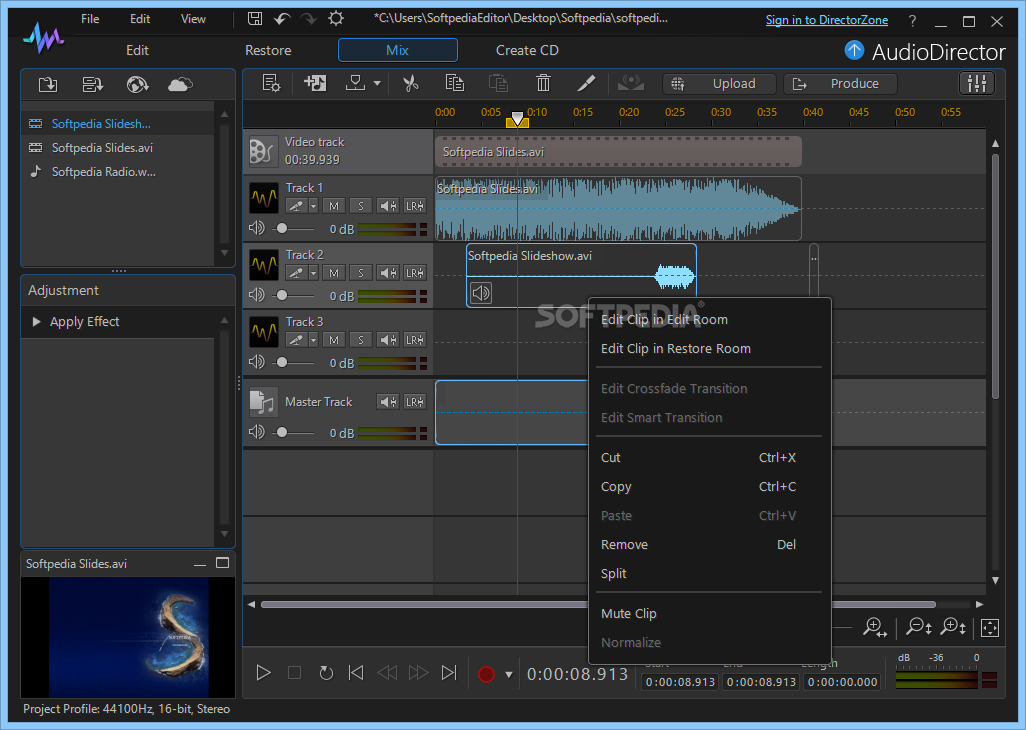Click Track 3 volume slider knob
This screenshot has height=730, width=1026.
(x=282, y=362)
